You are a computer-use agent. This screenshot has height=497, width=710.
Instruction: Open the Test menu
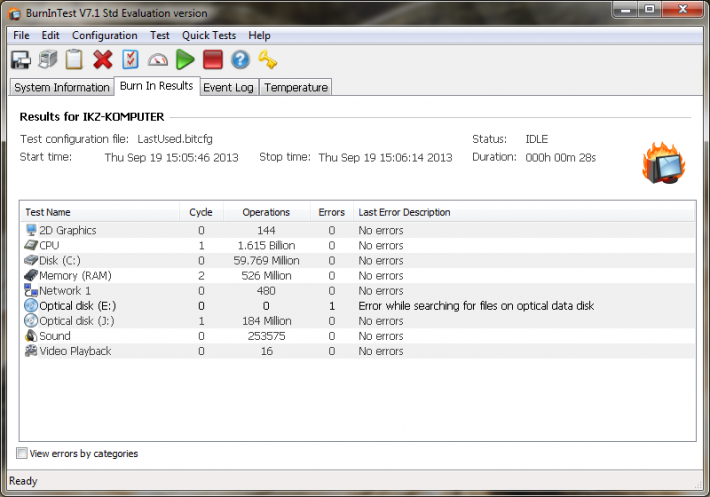click(160, 35)
